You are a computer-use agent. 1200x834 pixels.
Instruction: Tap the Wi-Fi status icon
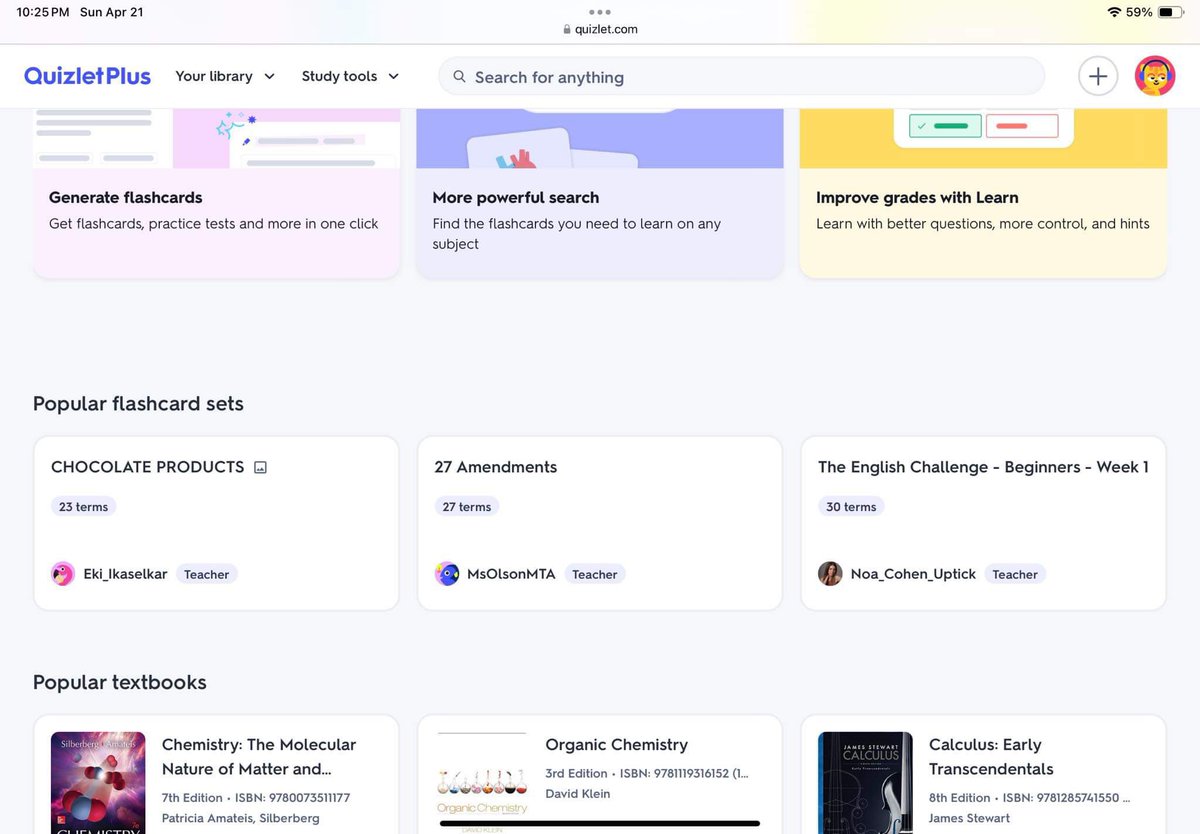coord(1114,12)
